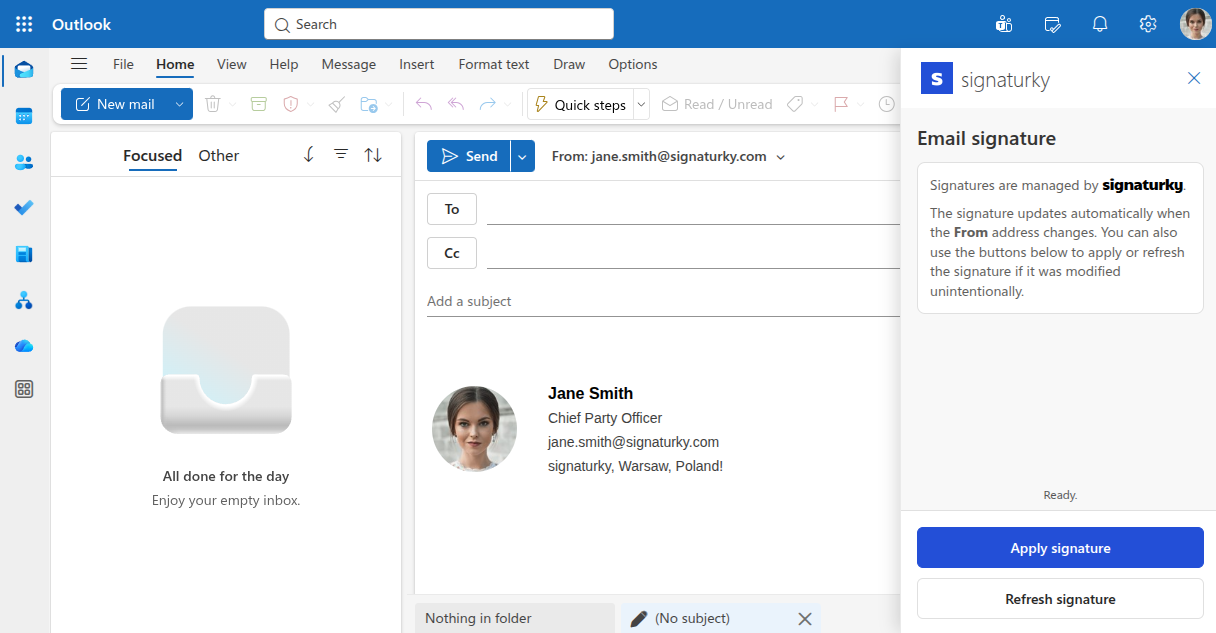Select the Sweep tool in the toolbar

[335, 104]
